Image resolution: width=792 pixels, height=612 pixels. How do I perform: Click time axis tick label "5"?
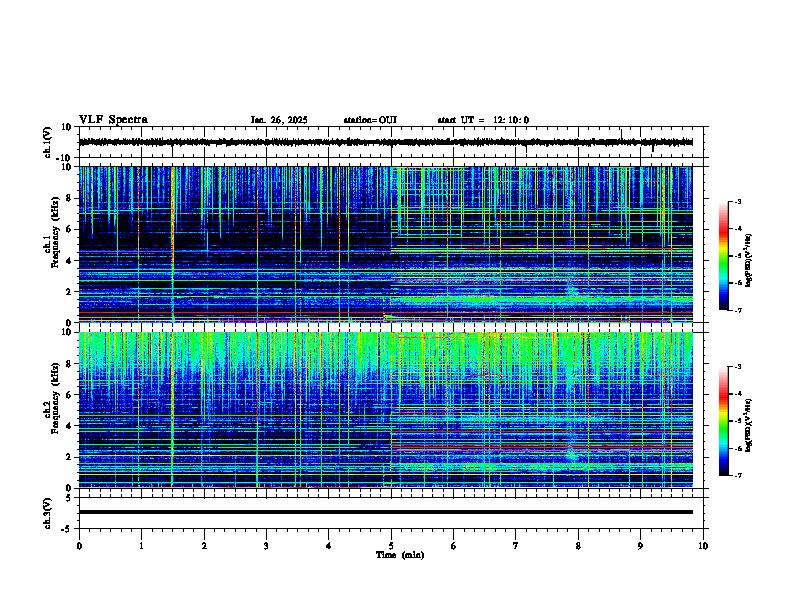391,546
